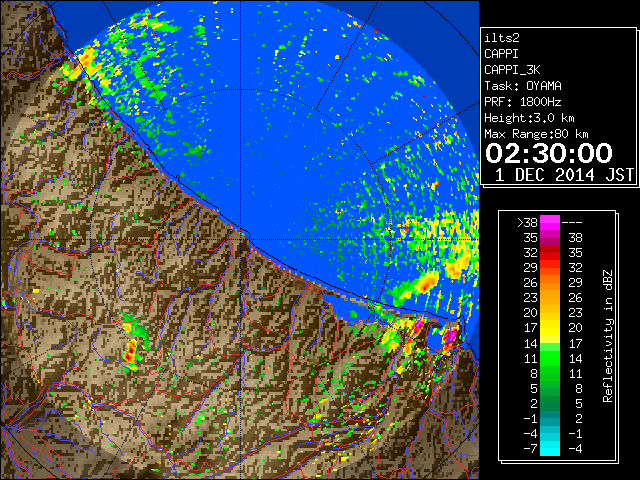Click the orange 26 to 29 dBZ swatch
The height and width of the screenshot is (480, 640).
(x=550, y=283)
